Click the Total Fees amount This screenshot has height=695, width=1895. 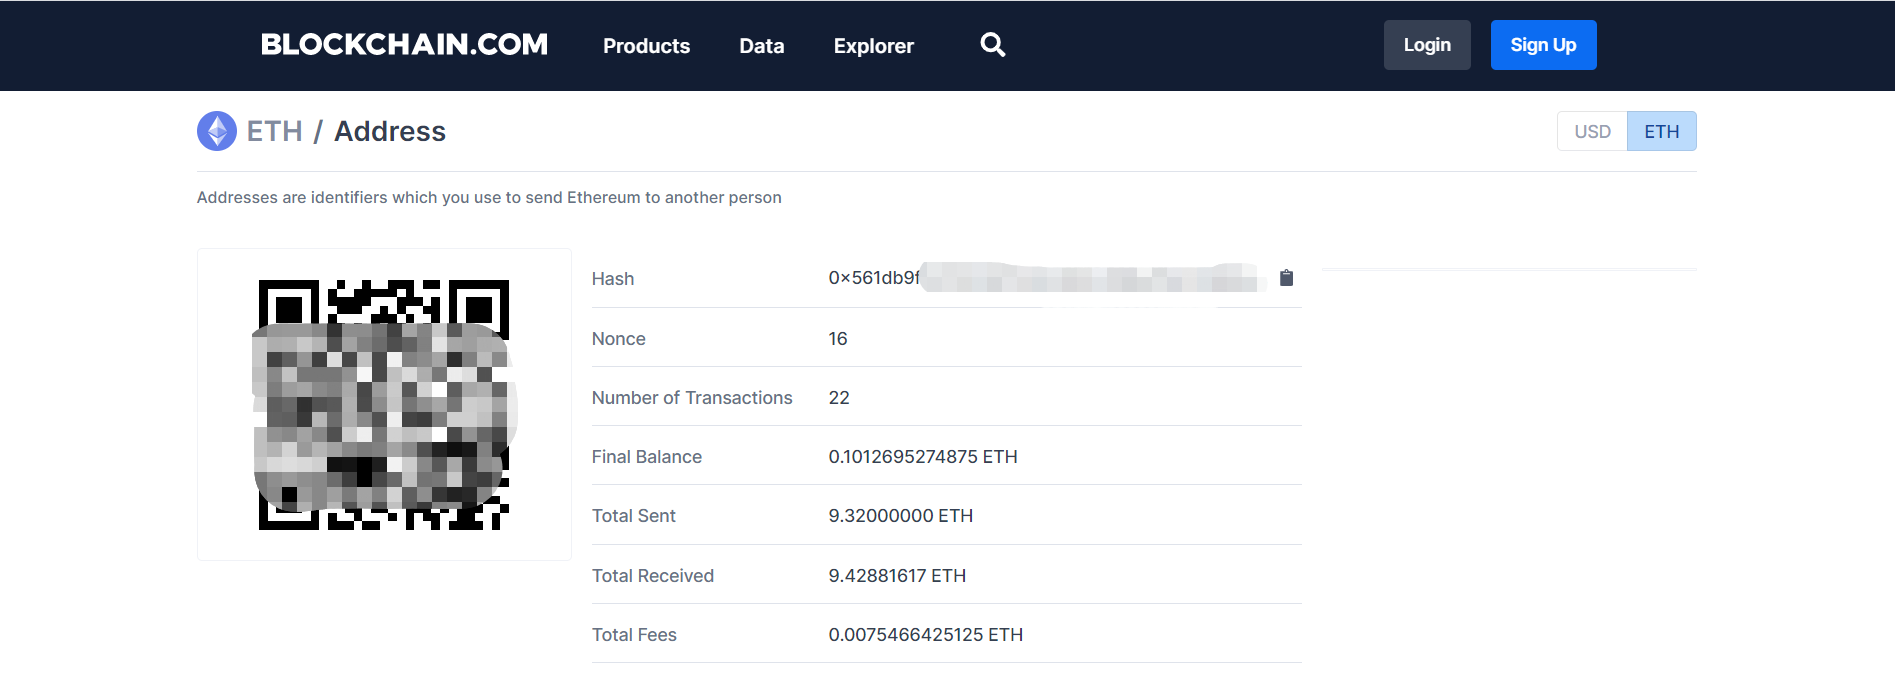(x=925, y=635)
